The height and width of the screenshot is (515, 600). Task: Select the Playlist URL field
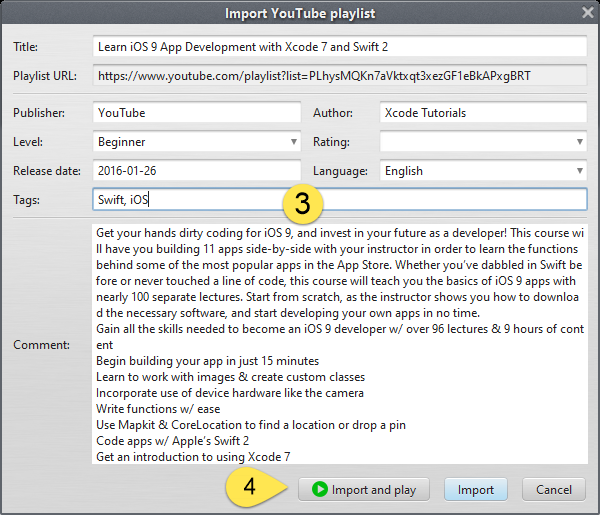[x=338, y=76]
